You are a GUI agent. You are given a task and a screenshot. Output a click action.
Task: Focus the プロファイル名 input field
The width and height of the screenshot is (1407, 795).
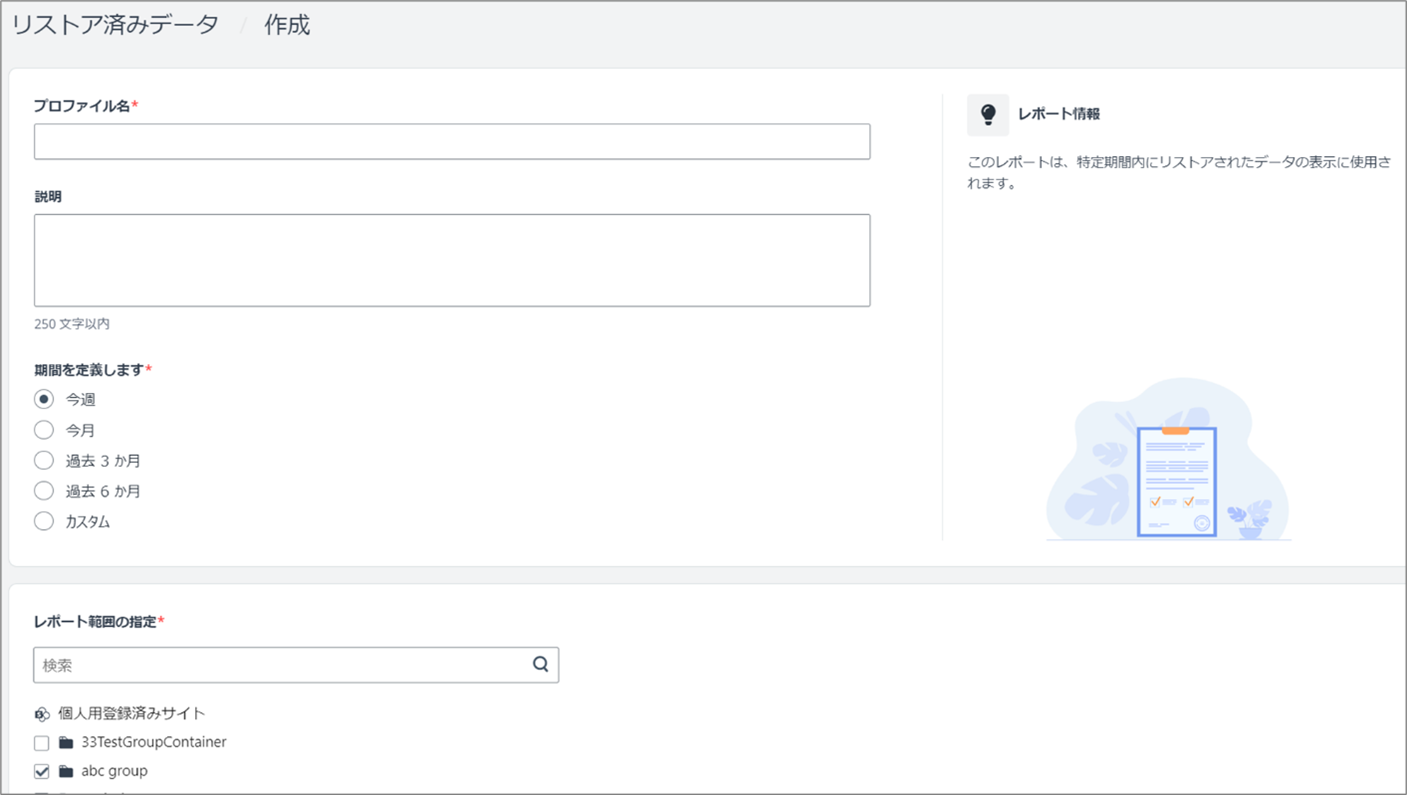(x=452, y=141)
